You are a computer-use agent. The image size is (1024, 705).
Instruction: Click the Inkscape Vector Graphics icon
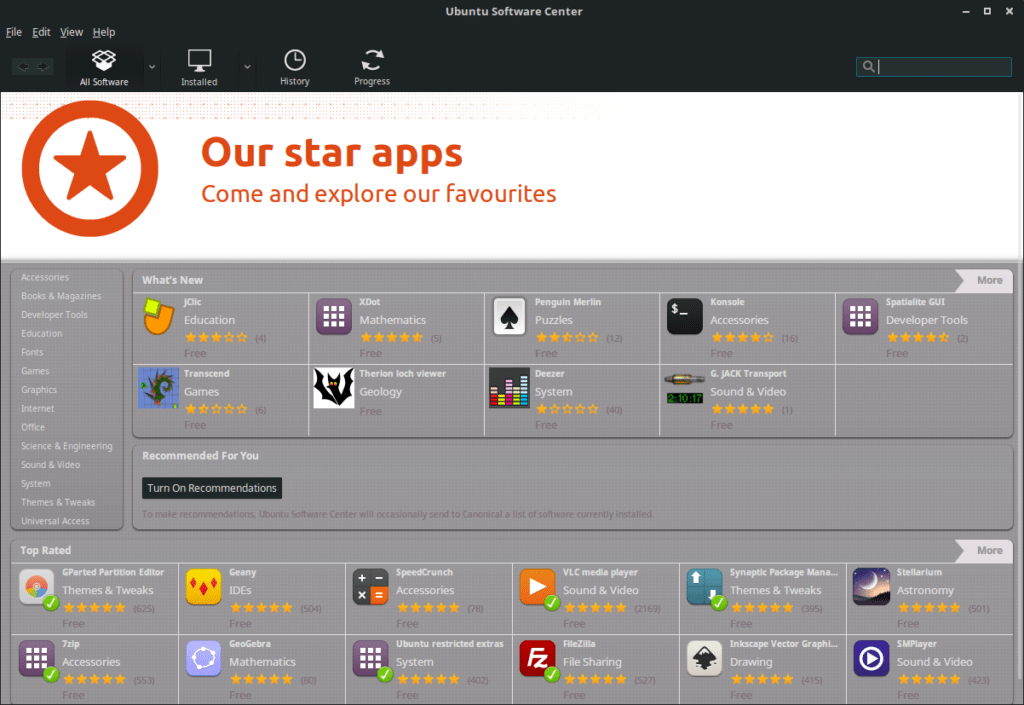(x=705, y=658)
